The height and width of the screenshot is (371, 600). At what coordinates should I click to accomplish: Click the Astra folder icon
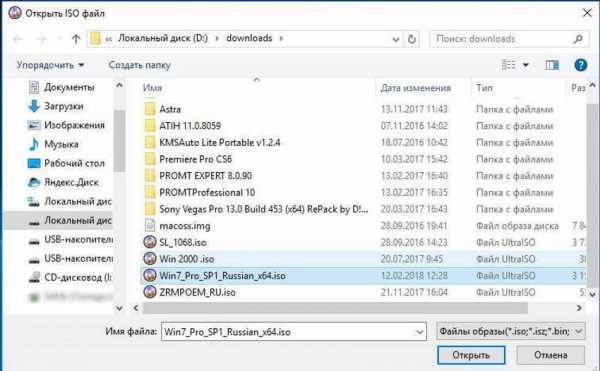click(x=150, y=109)
